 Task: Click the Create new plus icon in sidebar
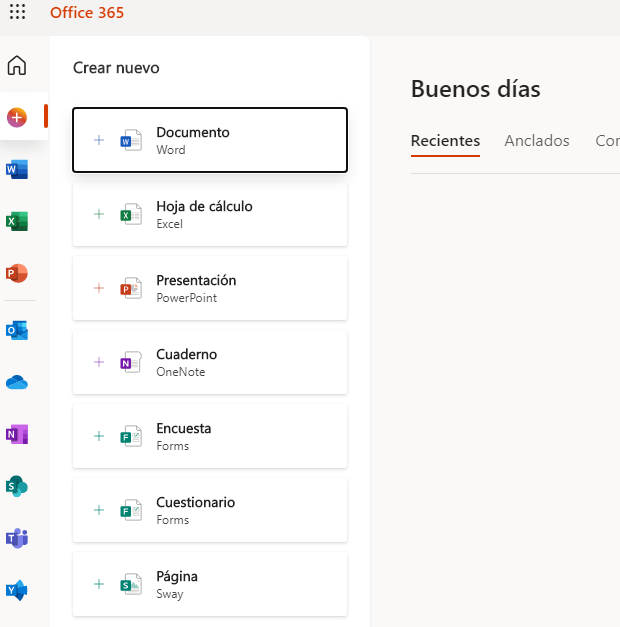(17, 118)
